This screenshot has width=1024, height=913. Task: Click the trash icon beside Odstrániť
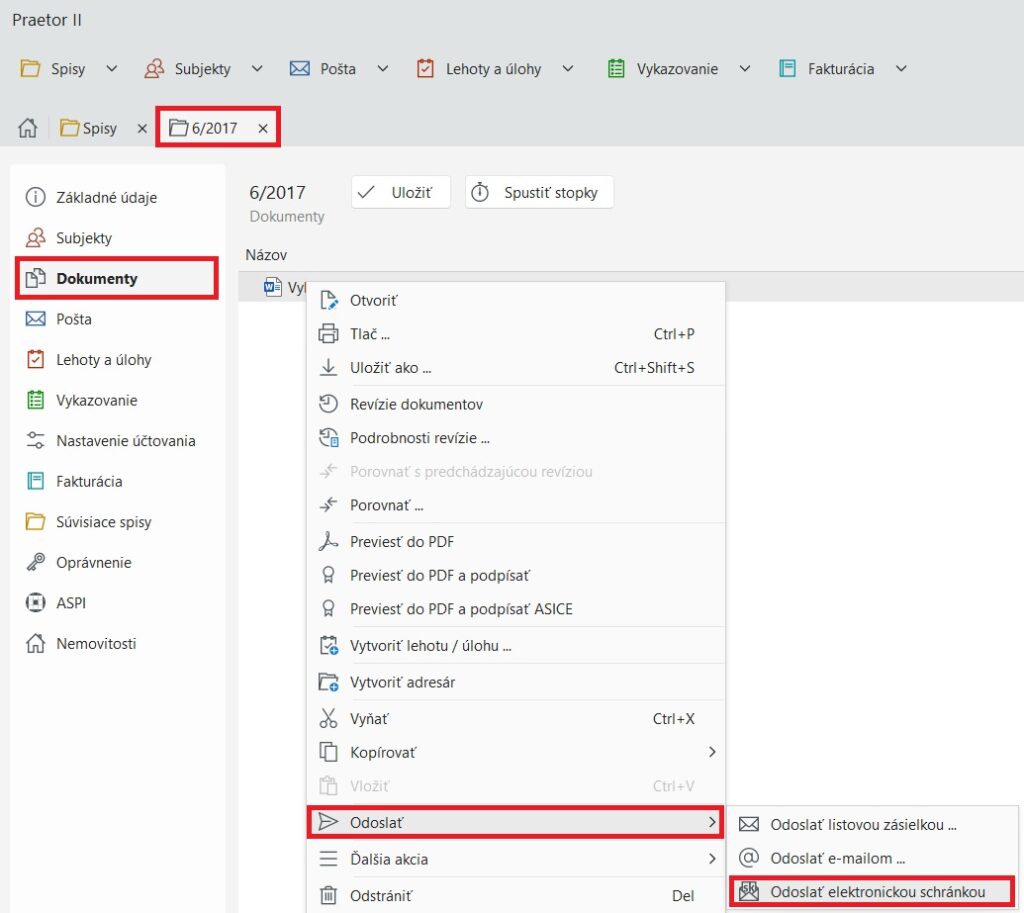pyautogui.click(x=328, y=896)
